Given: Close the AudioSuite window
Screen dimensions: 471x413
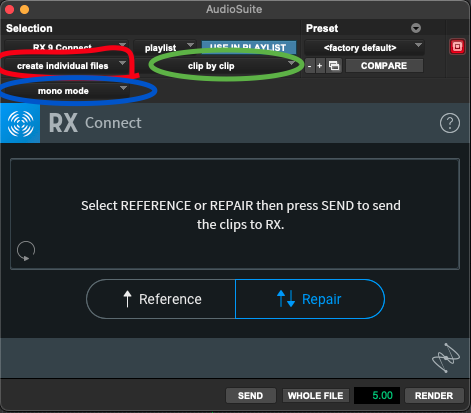Looking at the screenshot, I should coord(9,9).
